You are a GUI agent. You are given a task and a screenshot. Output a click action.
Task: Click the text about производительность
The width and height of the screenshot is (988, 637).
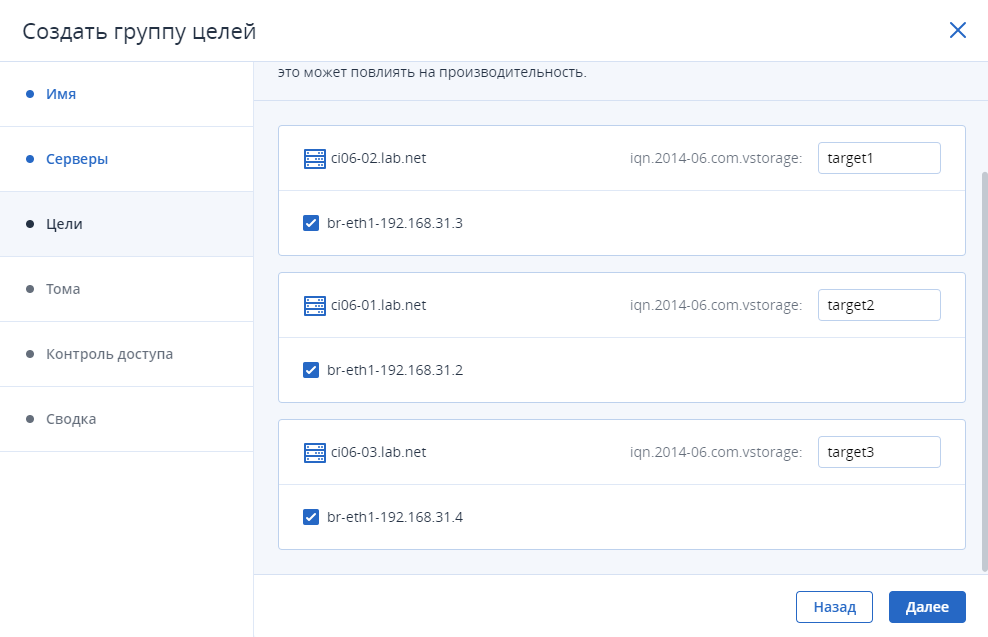pos(432,72)
